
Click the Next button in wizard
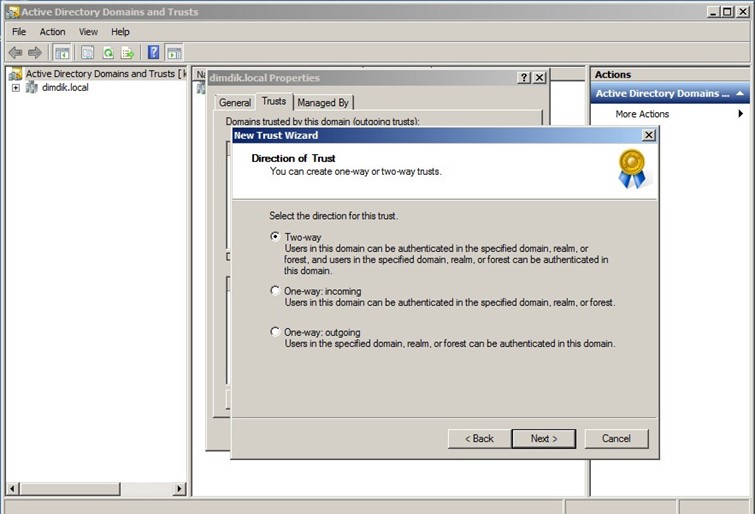(x=544, y=438)
